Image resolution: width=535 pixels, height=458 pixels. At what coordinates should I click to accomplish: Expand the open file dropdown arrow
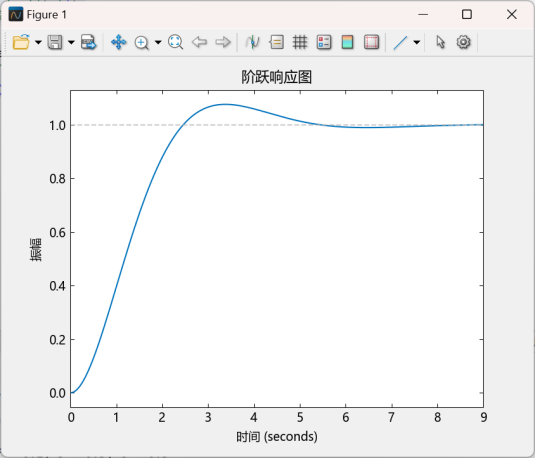tap(38, 42)
